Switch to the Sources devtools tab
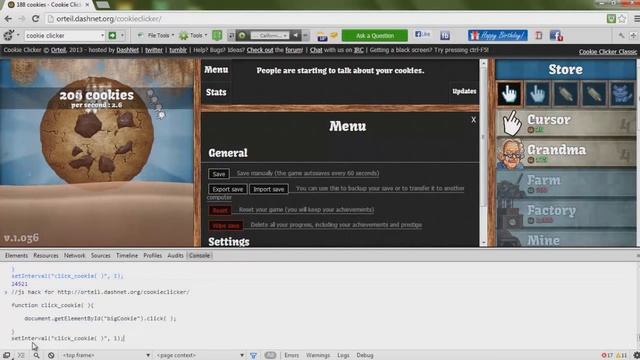Image resolution: width=640 pixels, height=360 pixels. click(100, 256)
